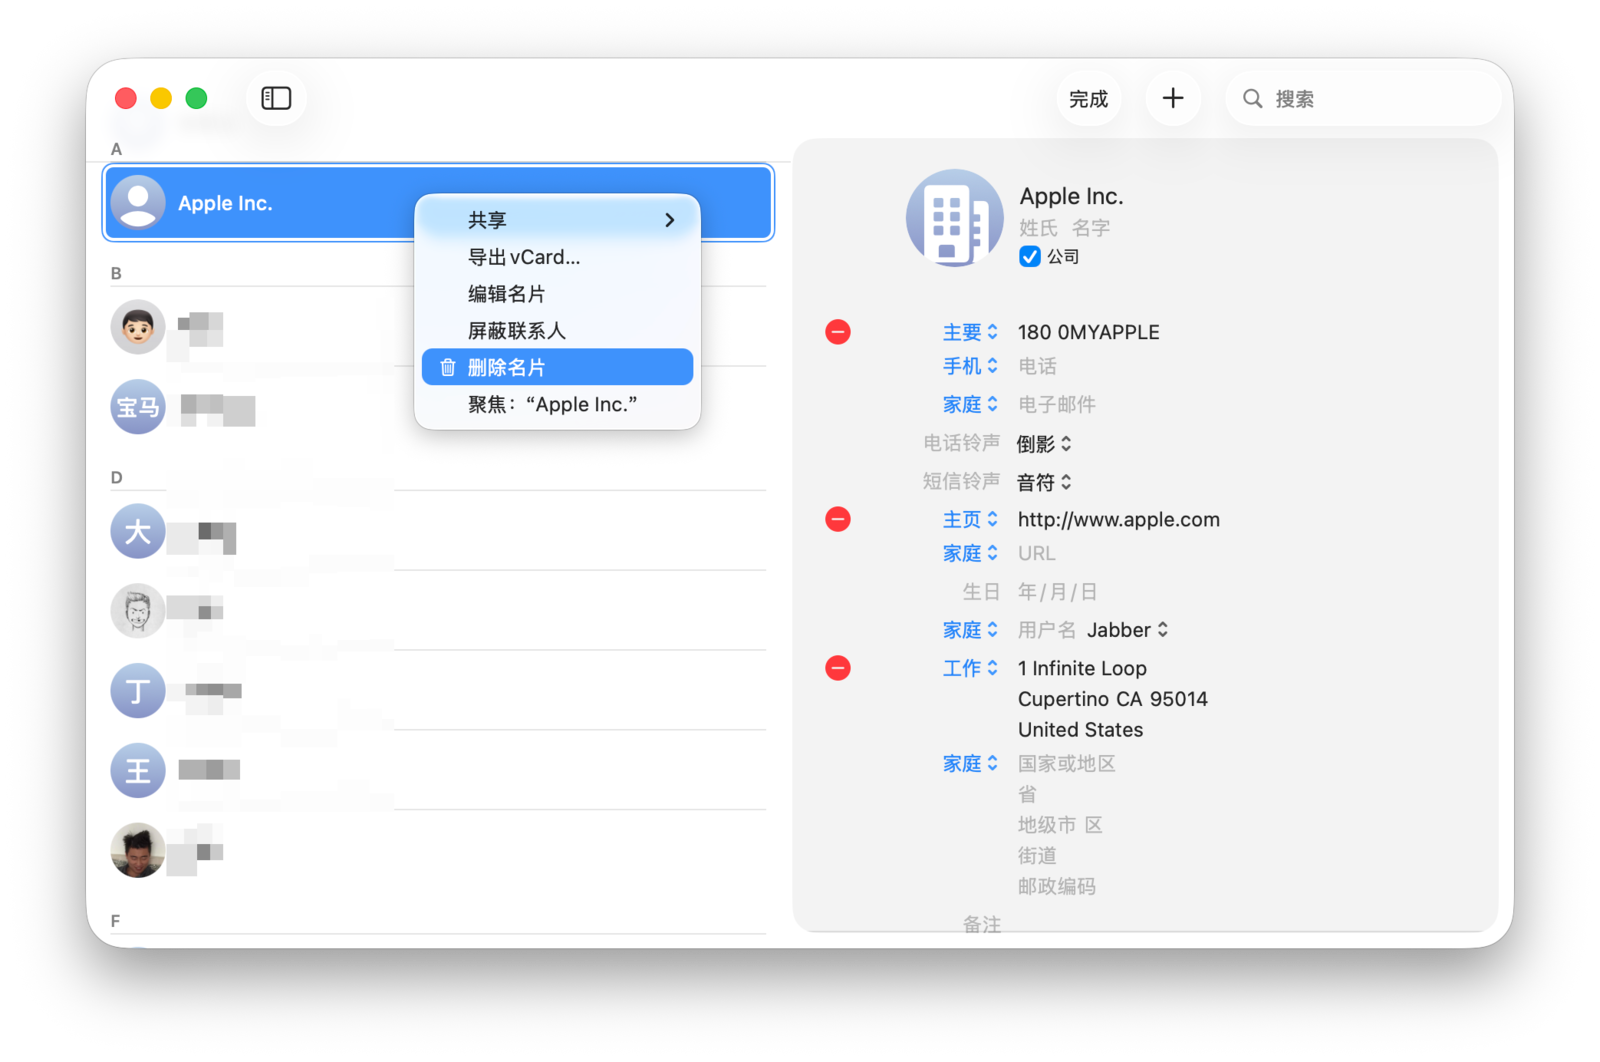Choose 屏蔽联系人 from context menu
The width and height of the screenshot is (1600, 1062).
pyautogui.click(x=557, y=331)
